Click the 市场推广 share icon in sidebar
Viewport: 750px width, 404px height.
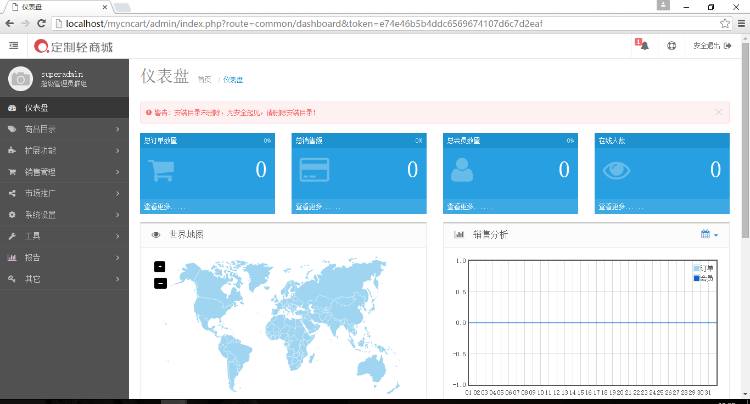coord(12,193)
